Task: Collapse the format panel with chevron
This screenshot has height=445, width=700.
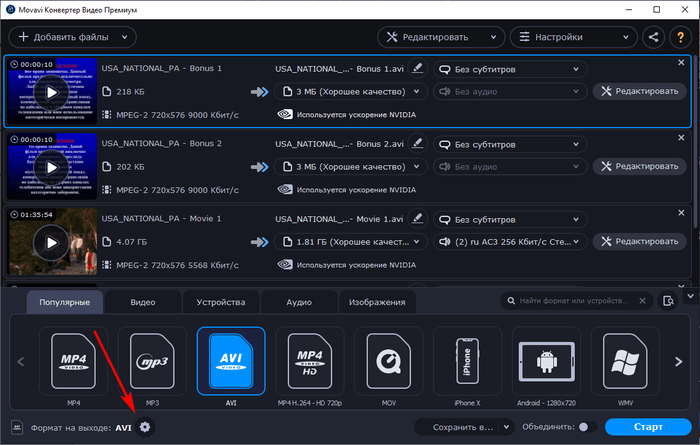Action: click(691, 296)
